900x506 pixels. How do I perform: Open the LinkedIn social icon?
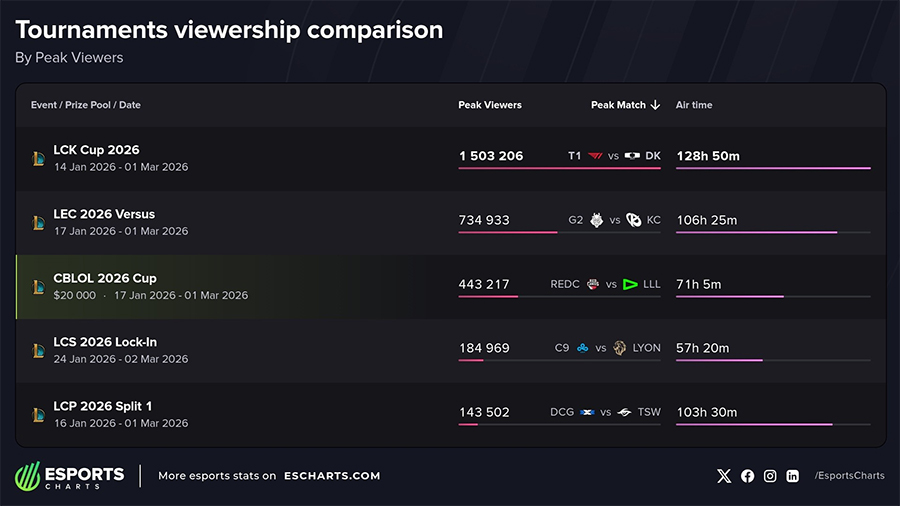tap(793, 476)
